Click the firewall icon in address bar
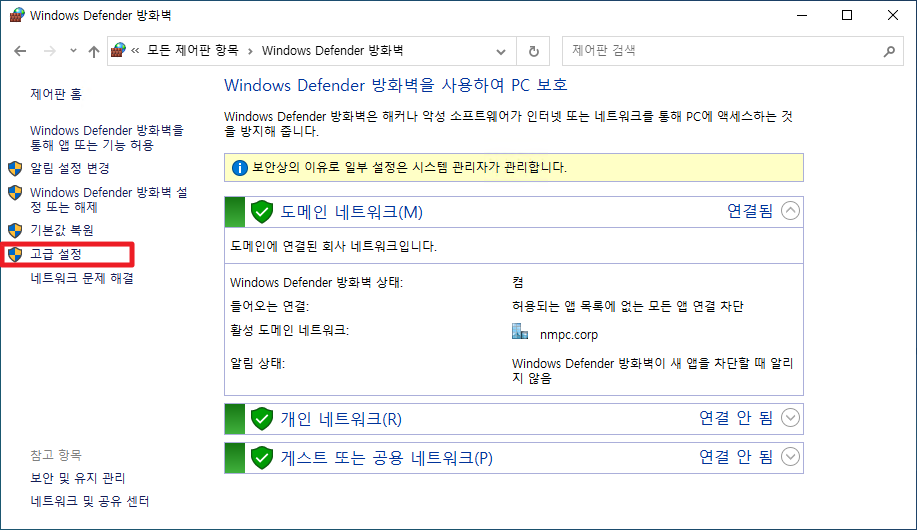 click(118, 50)
